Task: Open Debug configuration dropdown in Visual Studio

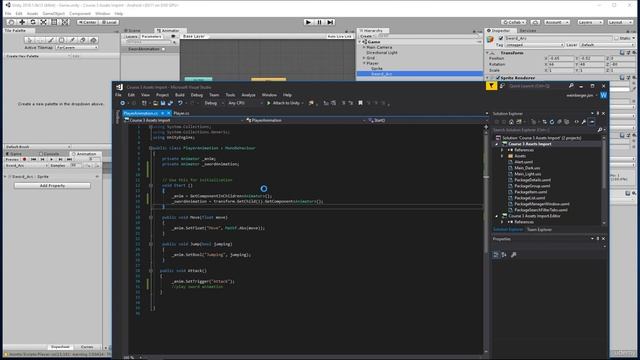Action: coord(213,103)
